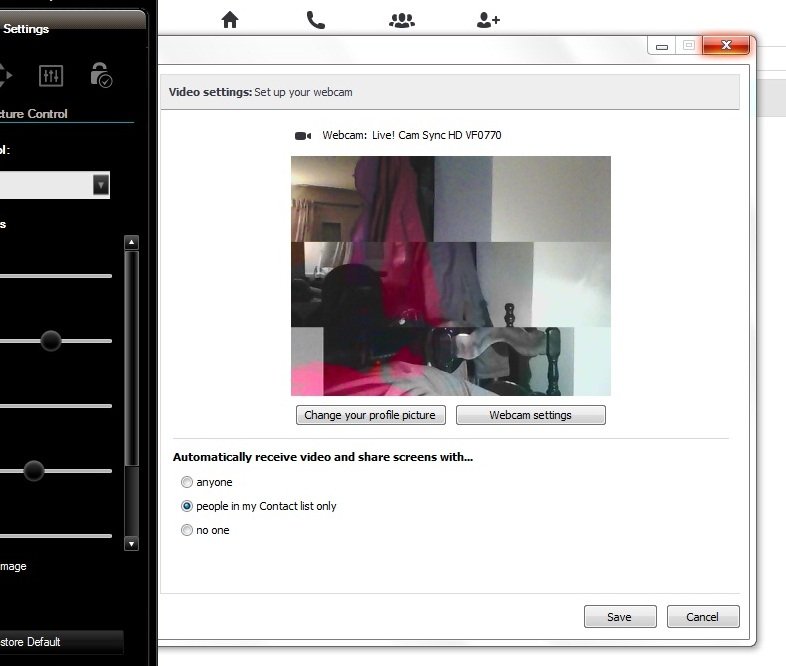786x666 pixels.
Task: Minimize the video settings window
Action: tap(662, 46)
